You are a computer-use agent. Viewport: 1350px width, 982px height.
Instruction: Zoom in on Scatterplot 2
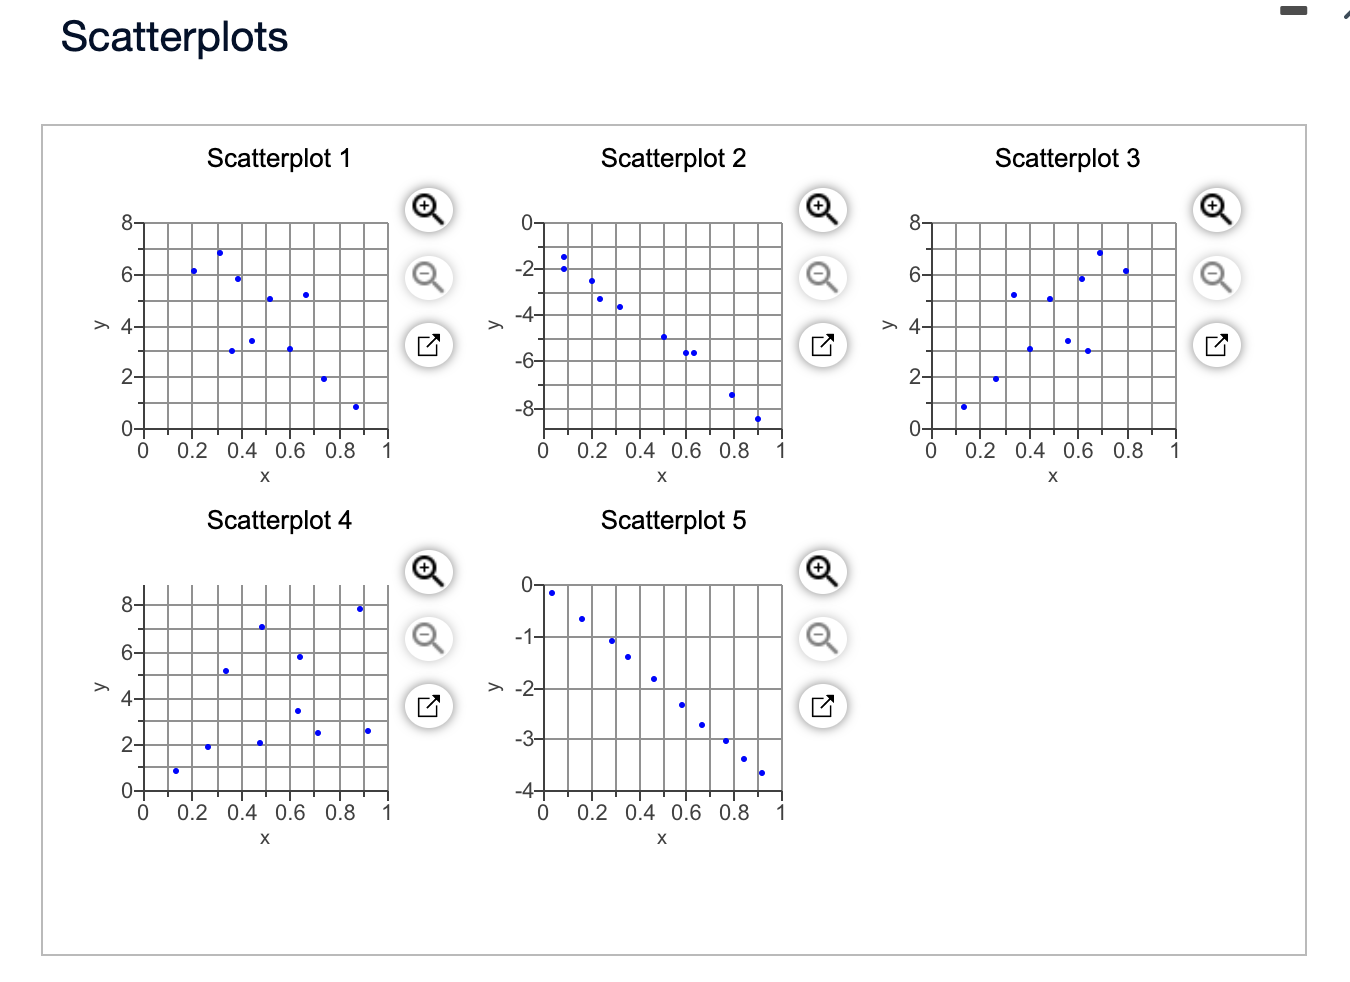[821, 210]
